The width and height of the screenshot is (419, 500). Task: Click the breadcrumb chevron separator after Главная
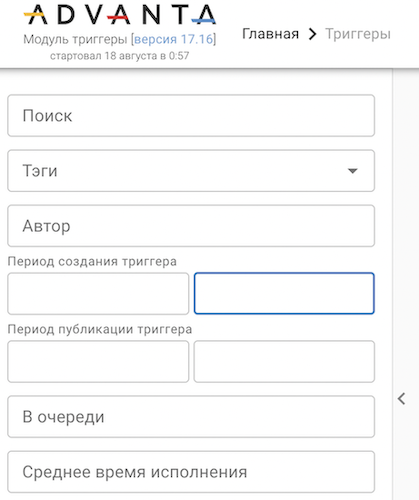point(312,34)
